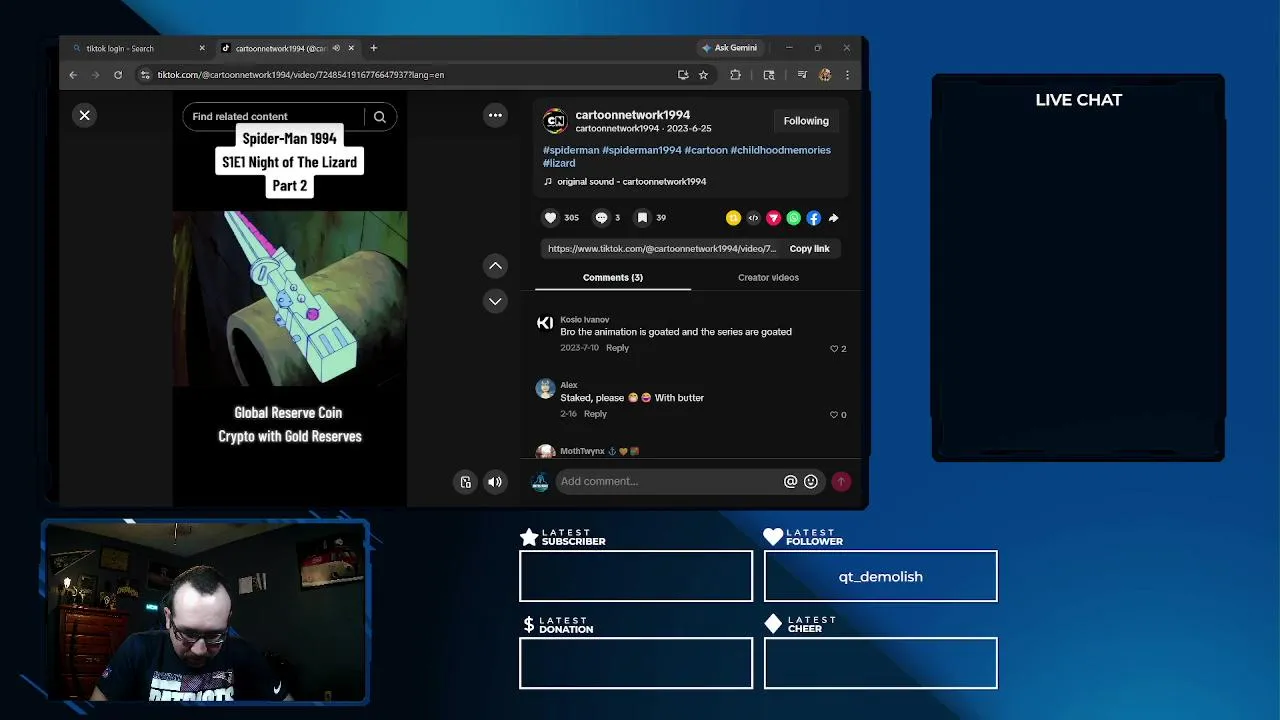The image size is (1280, 720).
Task: Reply to Kosio Ivanov's comment
Action: (617, 348)
